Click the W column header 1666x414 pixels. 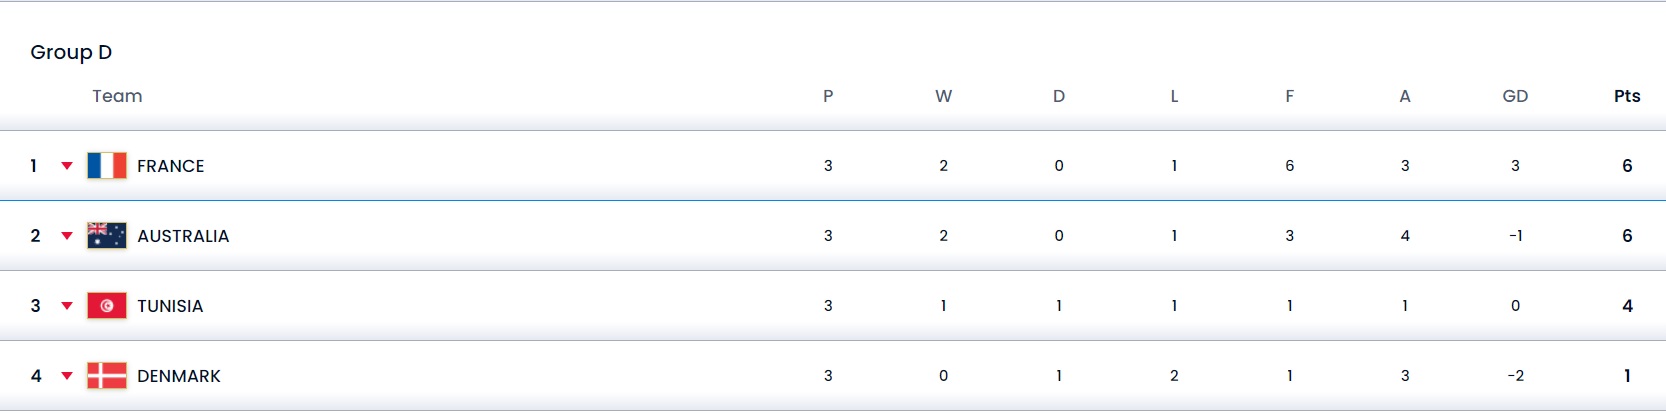pos(943,96)
